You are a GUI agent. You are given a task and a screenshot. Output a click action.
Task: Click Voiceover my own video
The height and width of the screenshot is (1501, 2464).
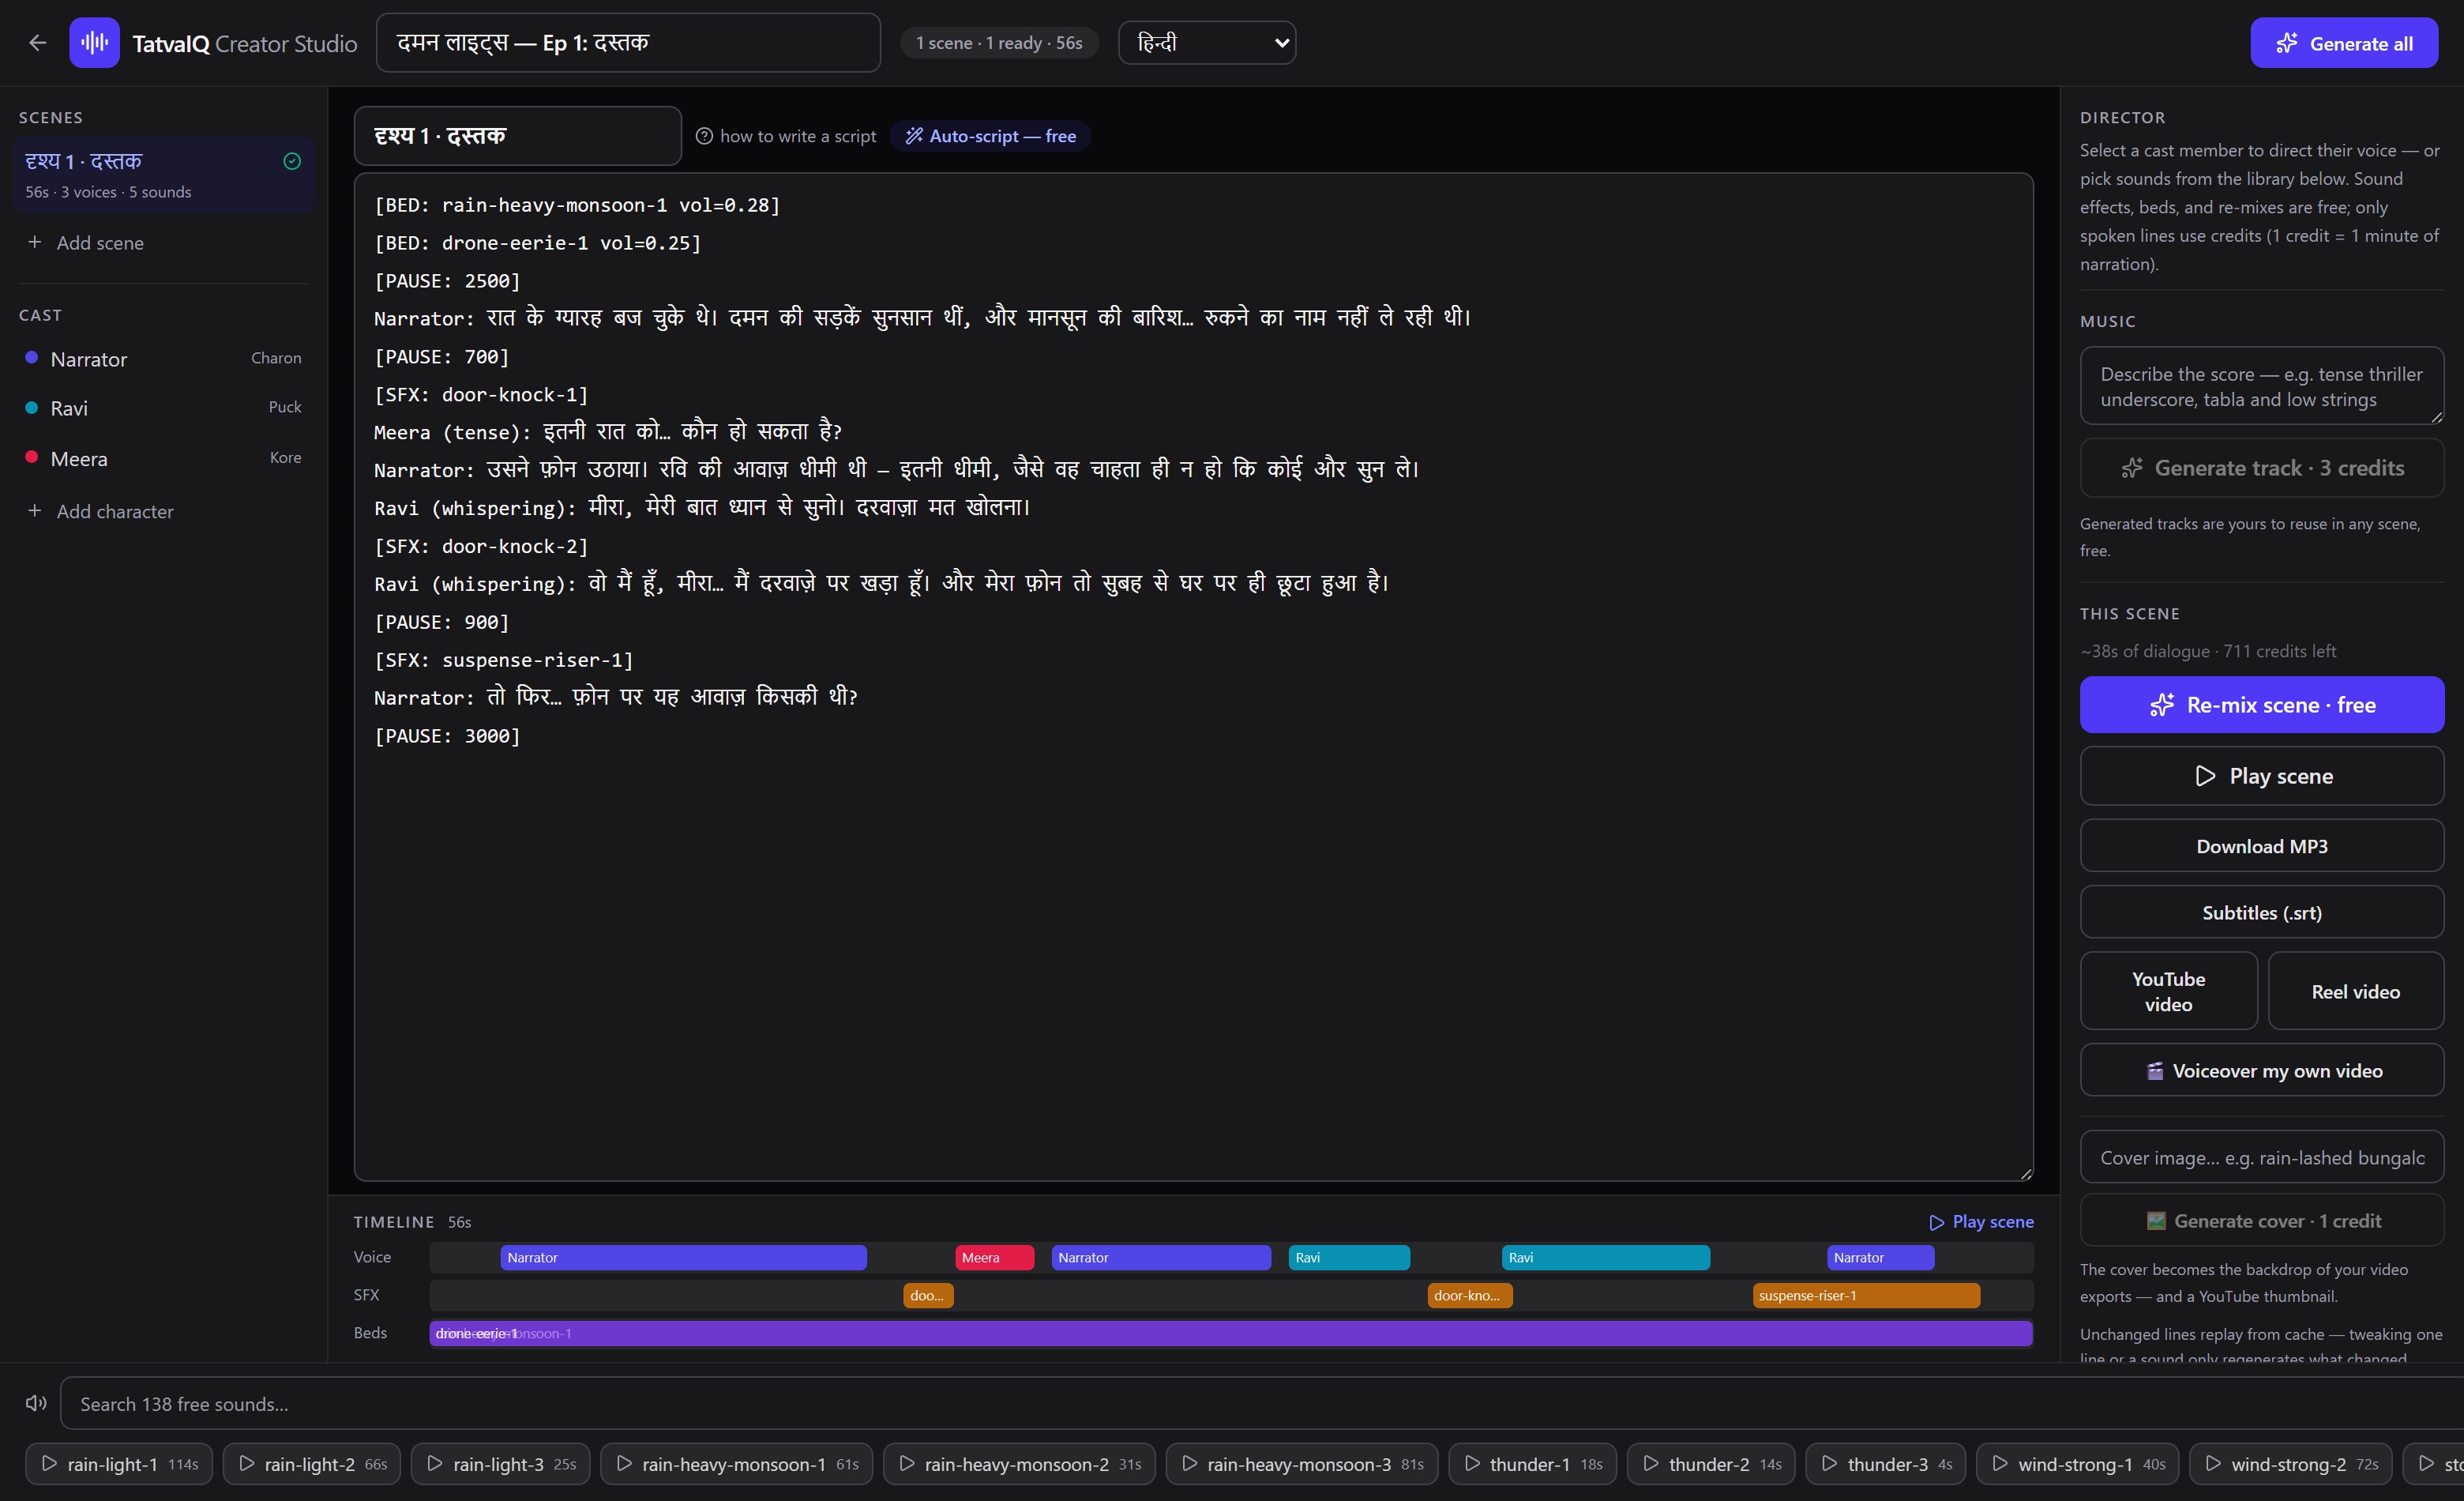tap(2261, 1070)
